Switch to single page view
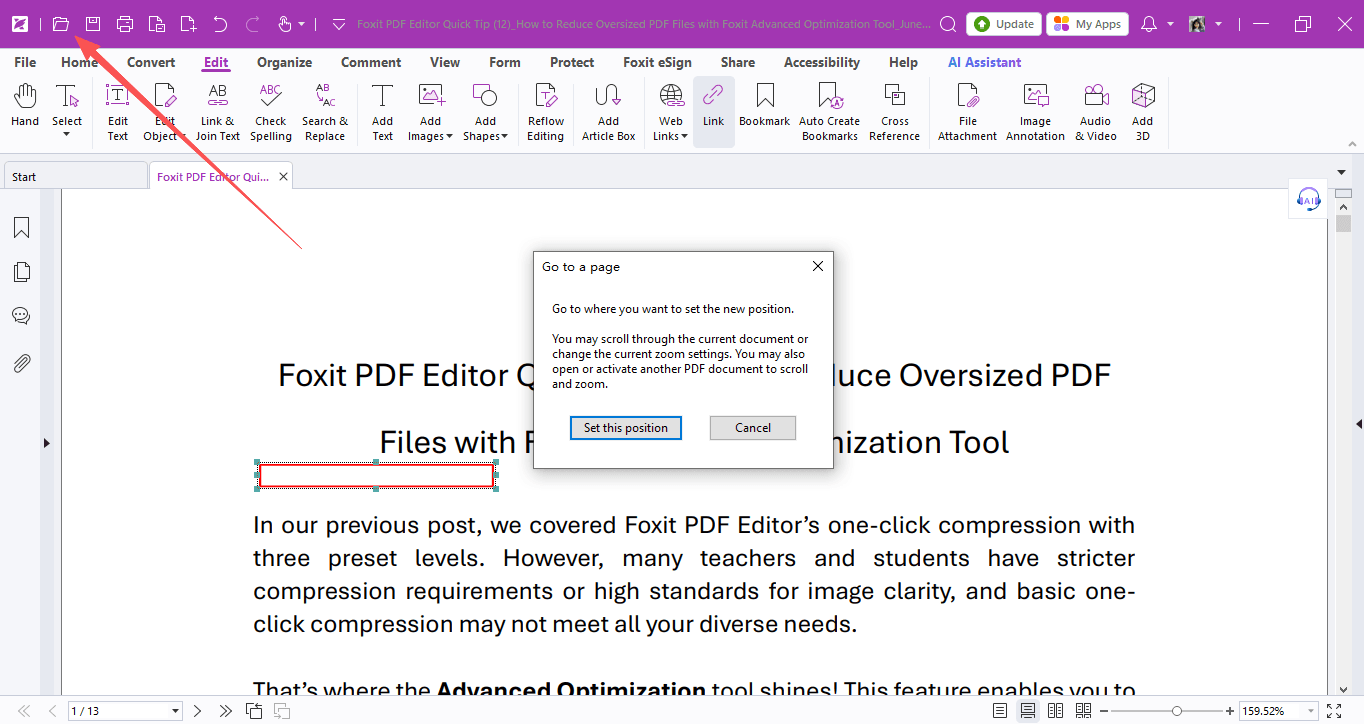This screenshot has width=1364, height=724. click(1000, 711)
